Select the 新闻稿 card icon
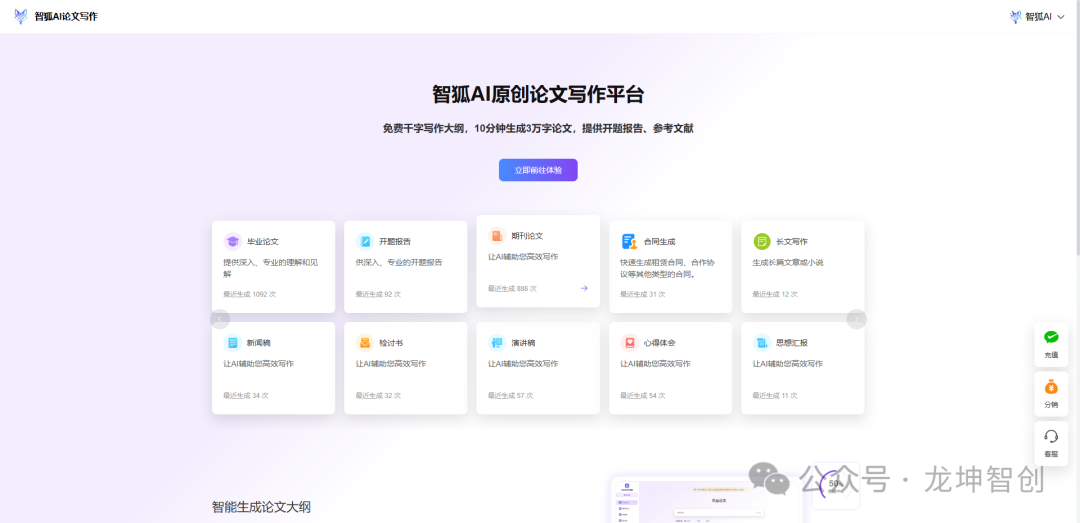This screenshot has width=1080, height=523. 233,342
